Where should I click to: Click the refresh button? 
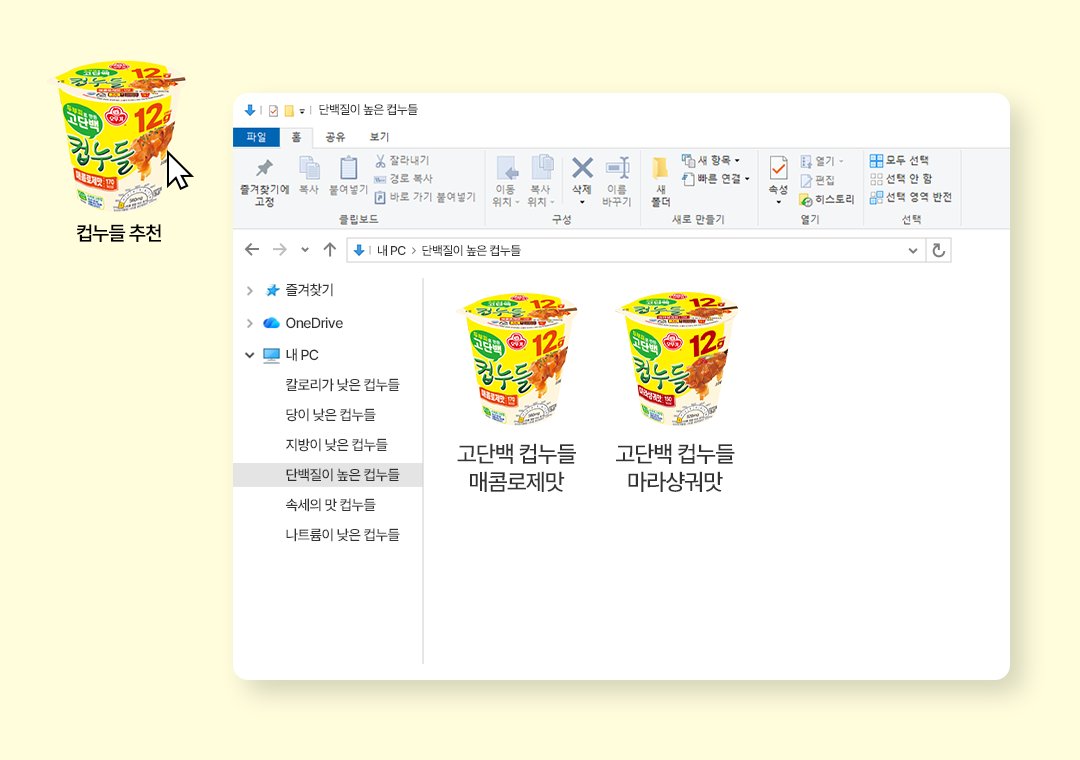coord(938,250)
